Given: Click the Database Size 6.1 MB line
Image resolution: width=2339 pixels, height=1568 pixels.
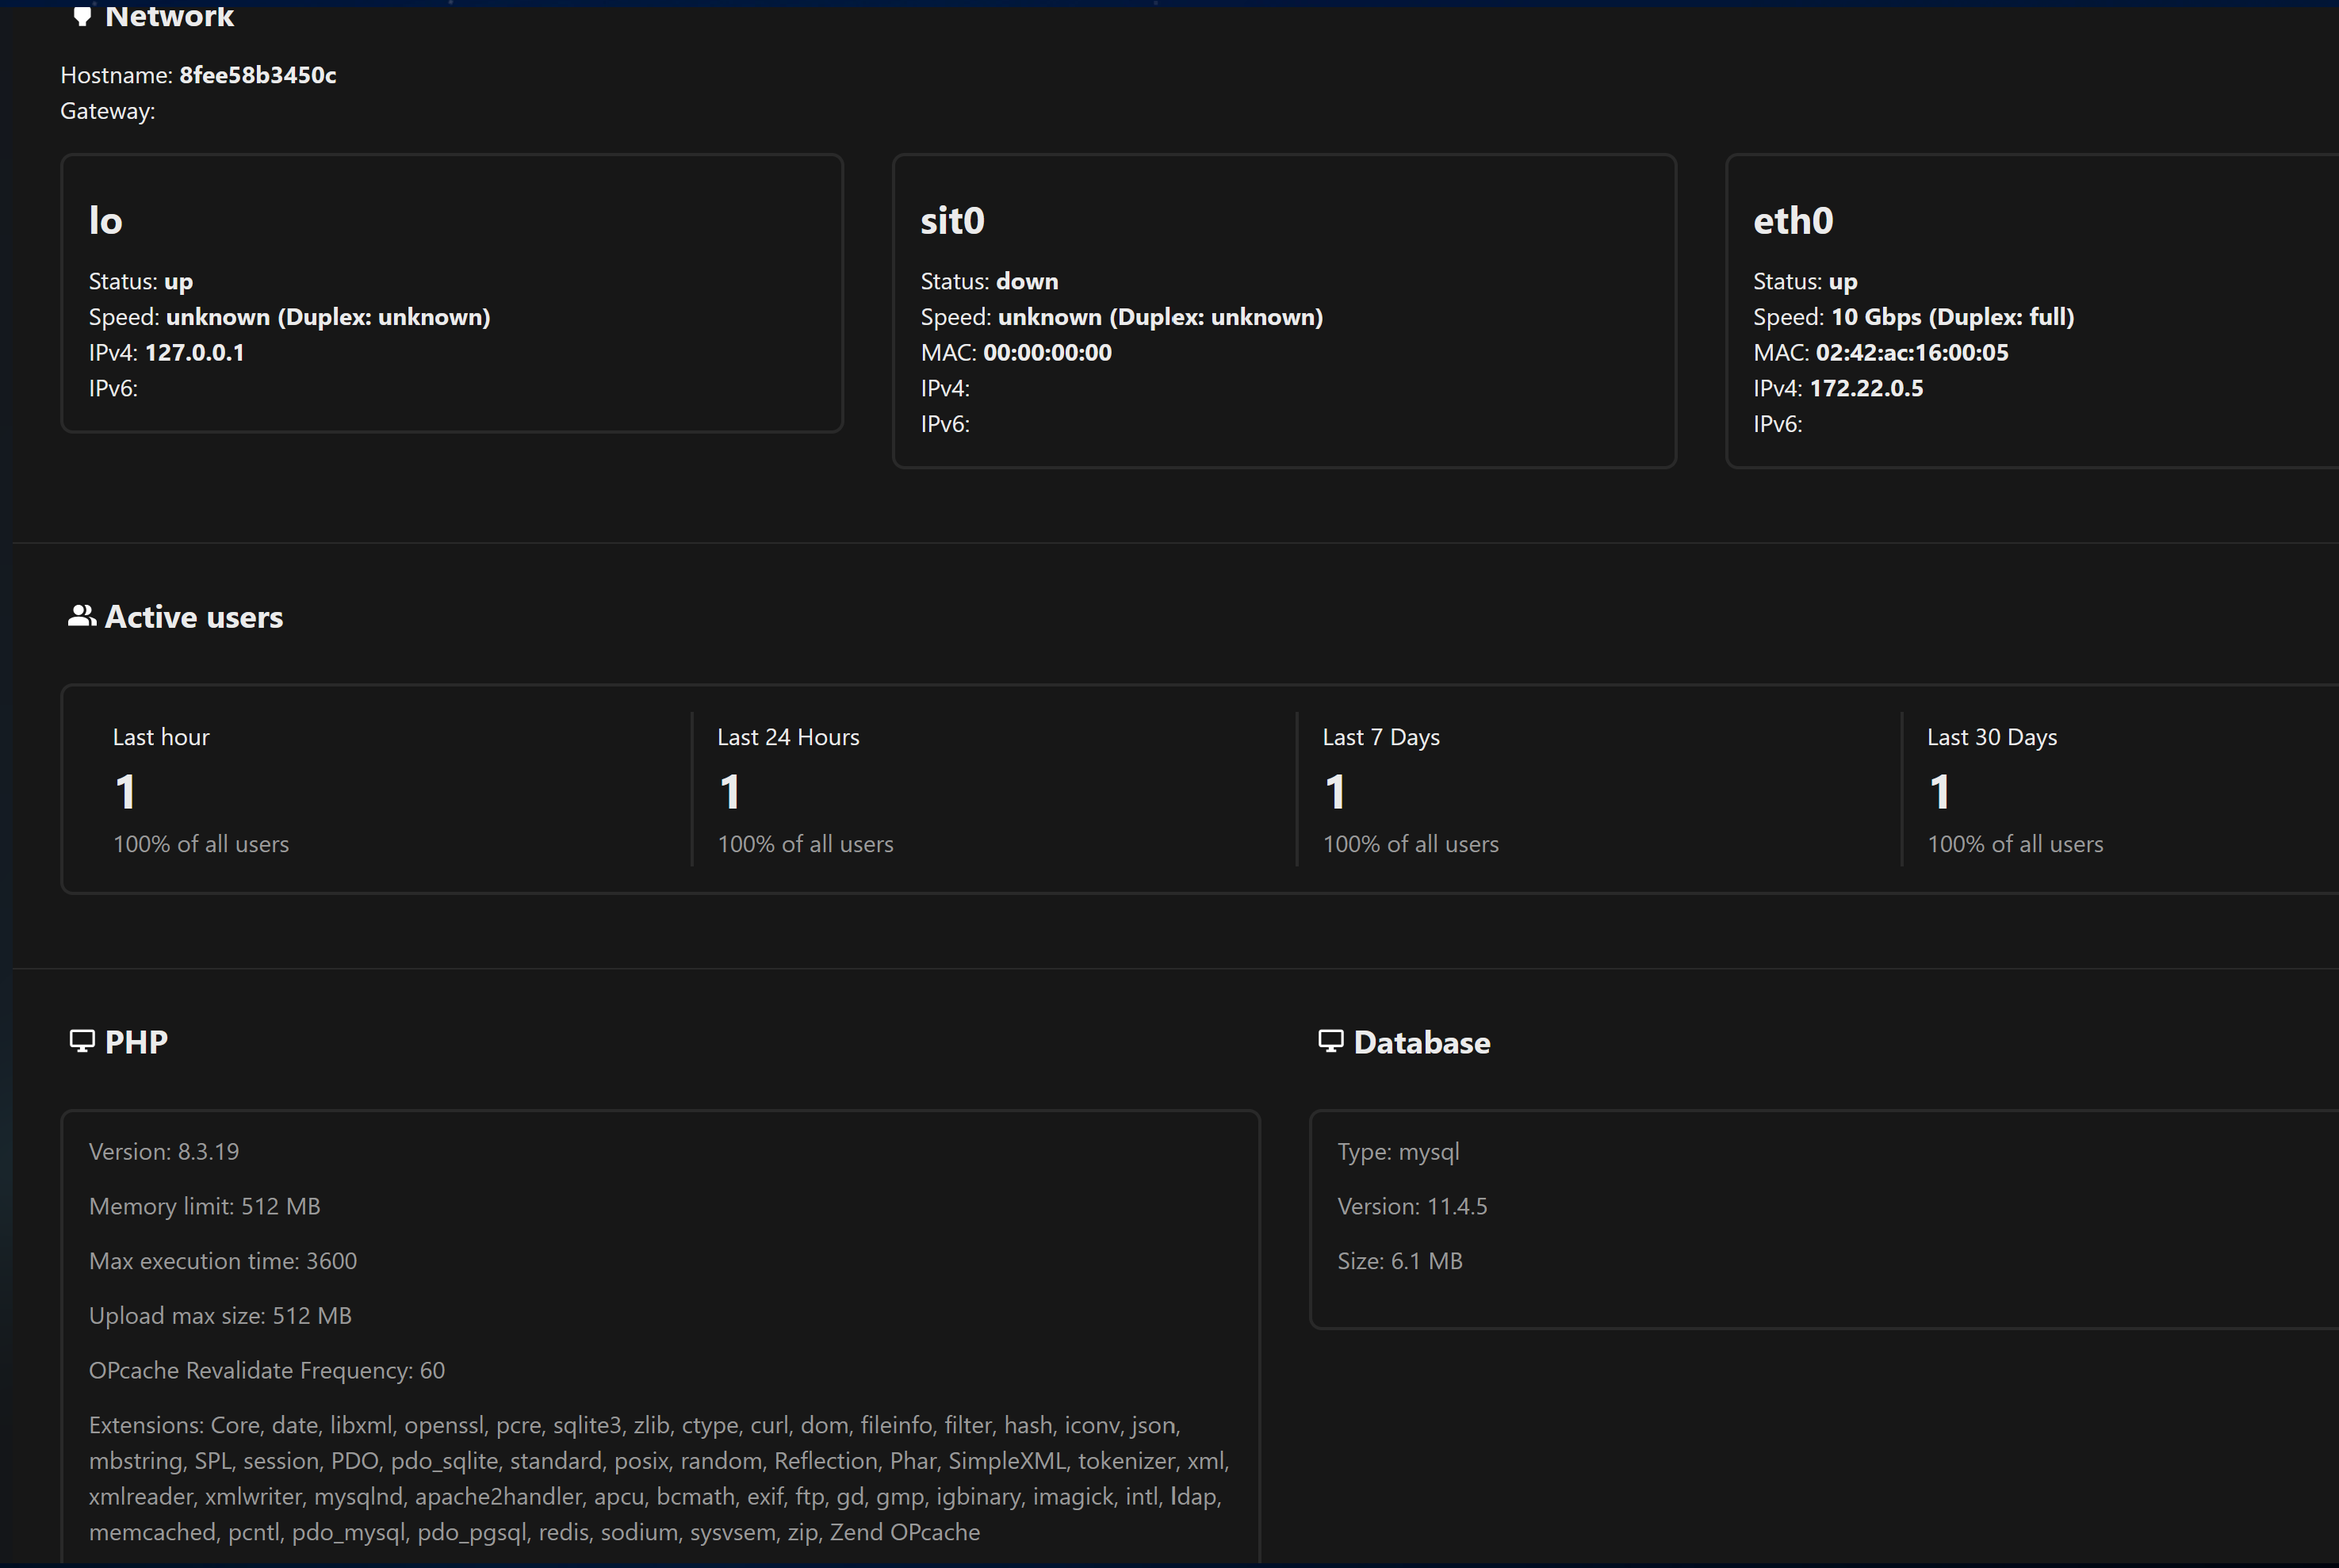Looking at the screenshot, I should tap(1400, 1261).
